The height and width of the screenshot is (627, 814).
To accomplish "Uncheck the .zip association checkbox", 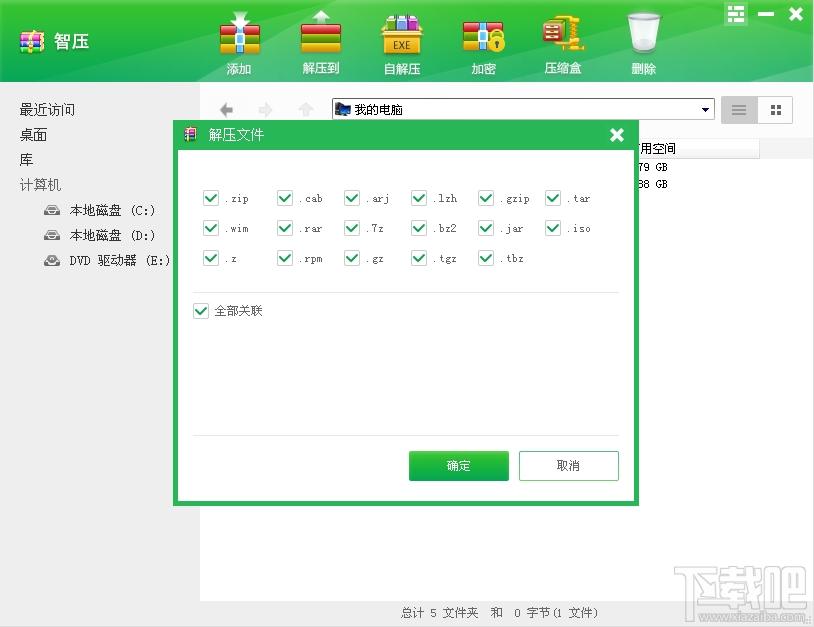I will 211,198.
